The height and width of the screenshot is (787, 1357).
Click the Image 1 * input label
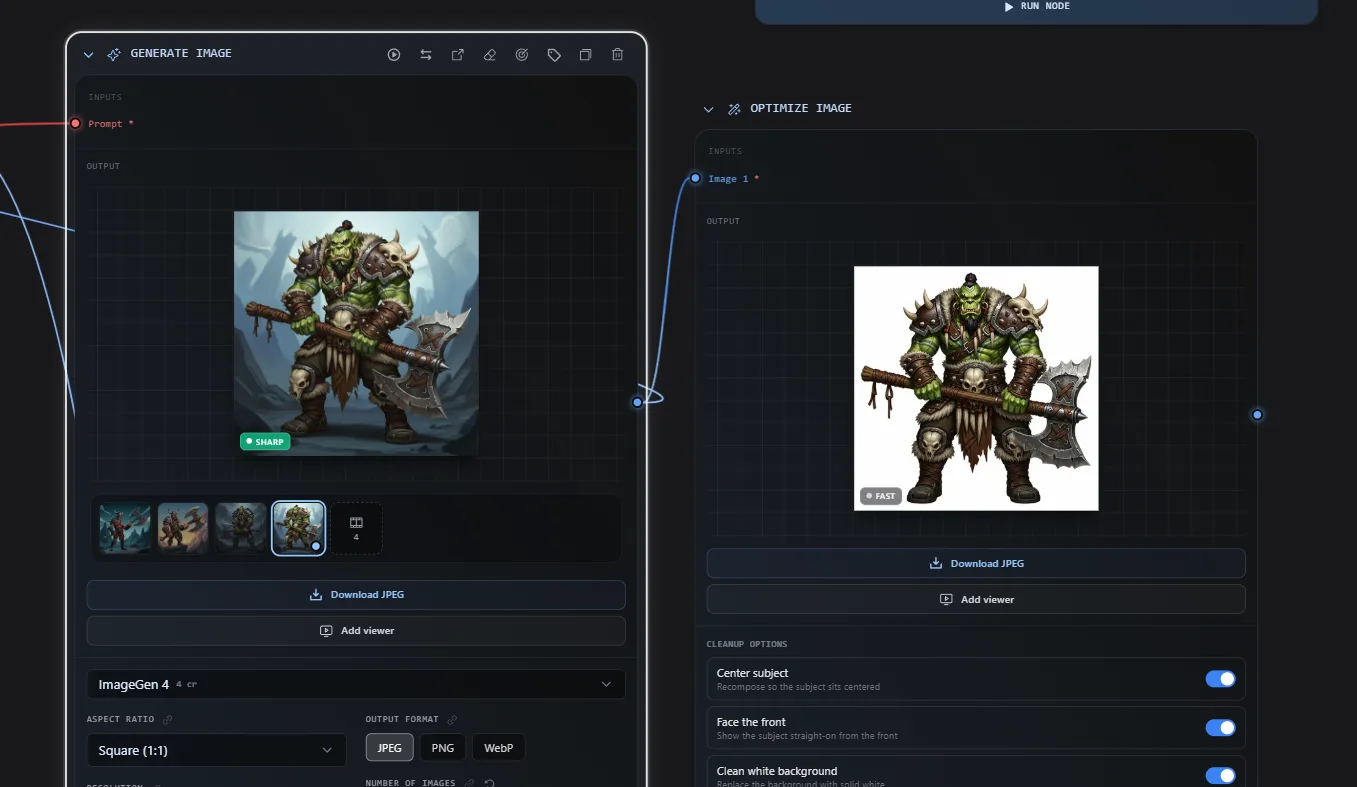tap(734, 179)
